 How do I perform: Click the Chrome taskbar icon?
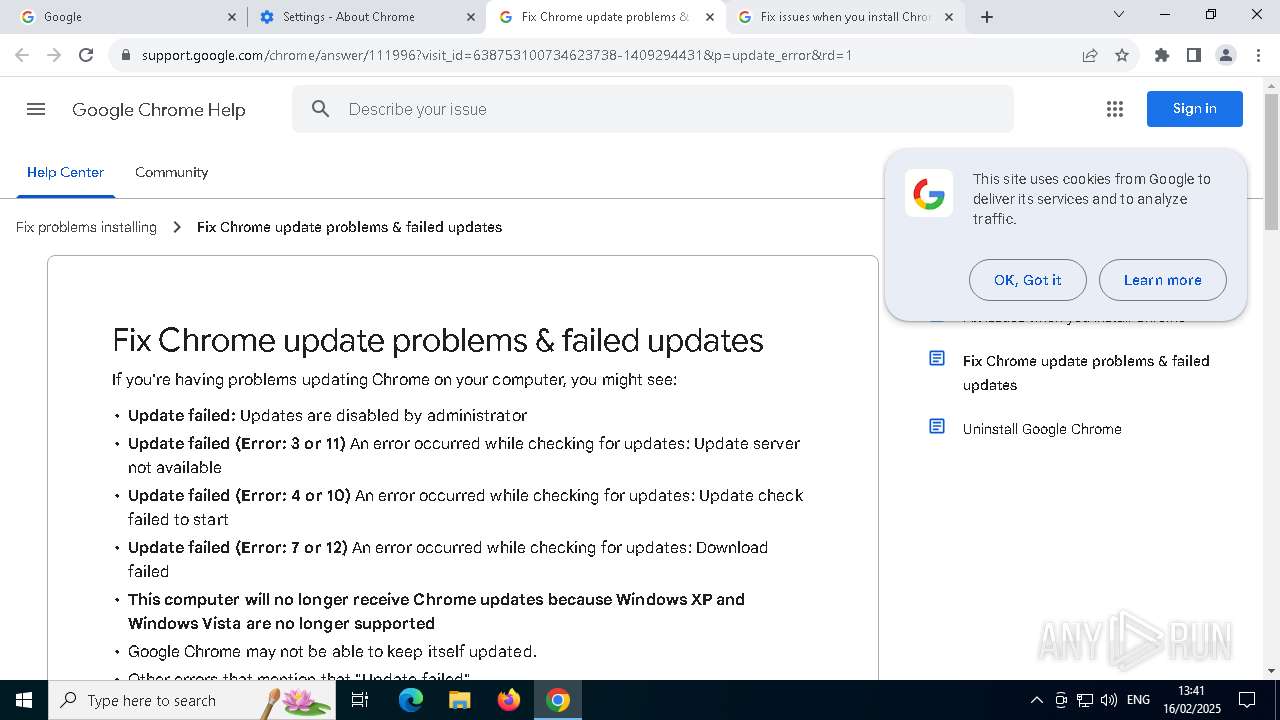[x=558, y=700]
